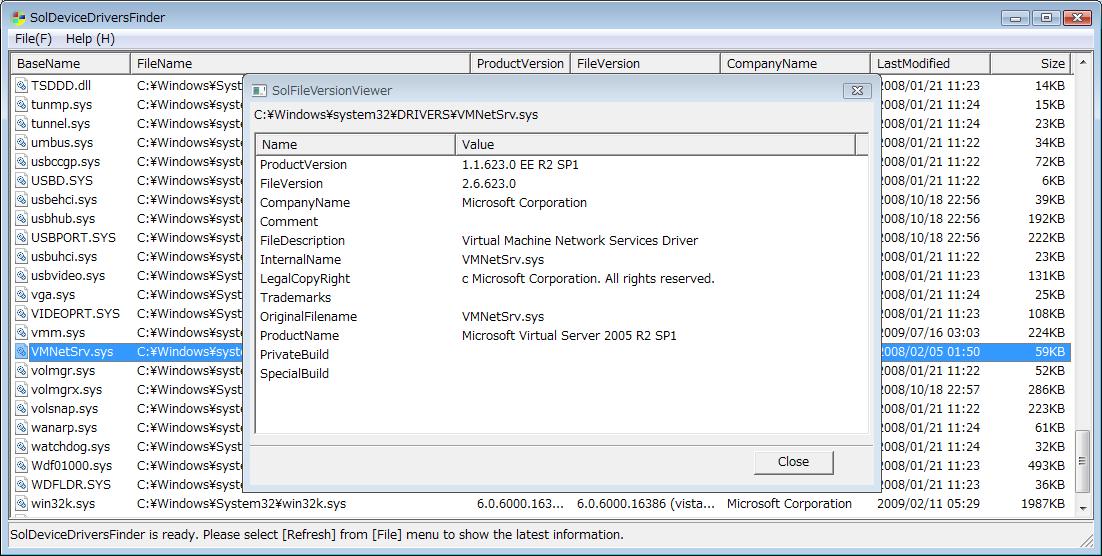Click the watchdog.sys file icon
The image size is (1102, 556).
coord(21,446)
